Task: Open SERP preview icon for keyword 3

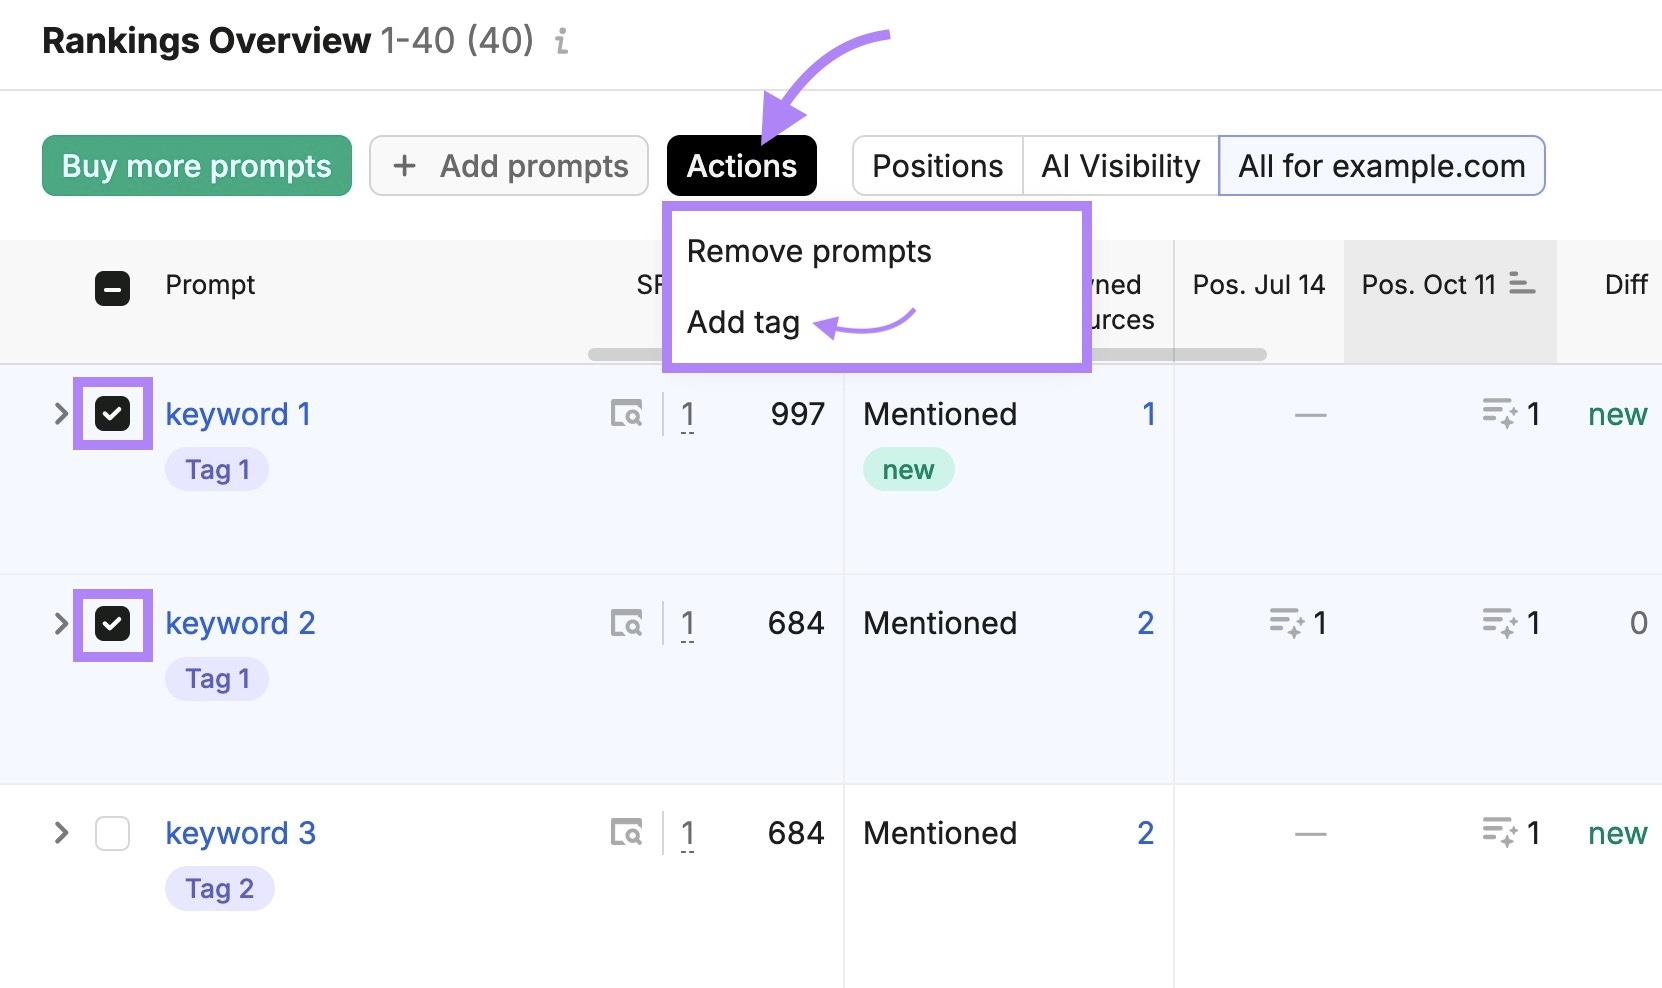Action: 627,832
